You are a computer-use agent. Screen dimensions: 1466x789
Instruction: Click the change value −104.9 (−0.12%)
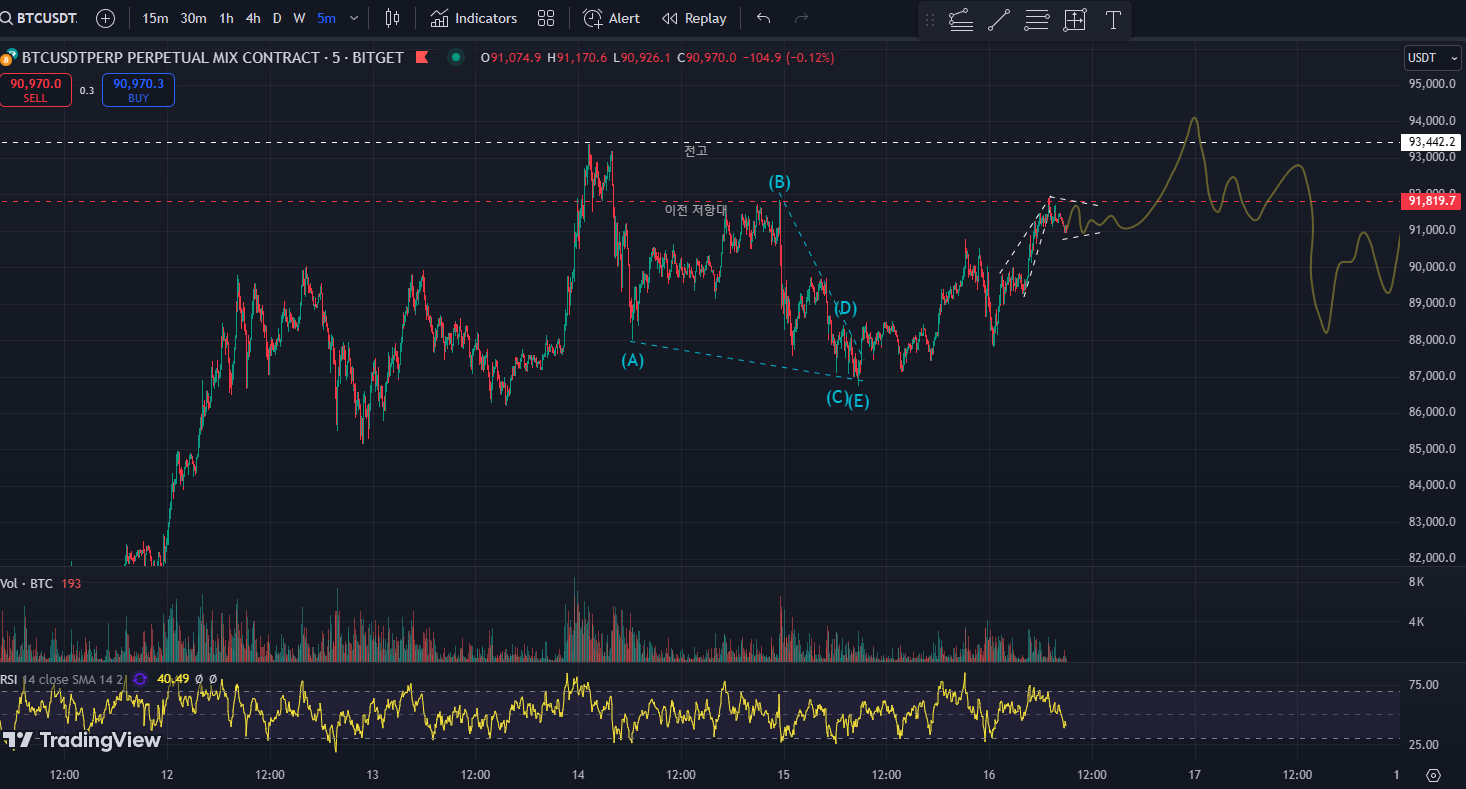(x=788, y=58)
